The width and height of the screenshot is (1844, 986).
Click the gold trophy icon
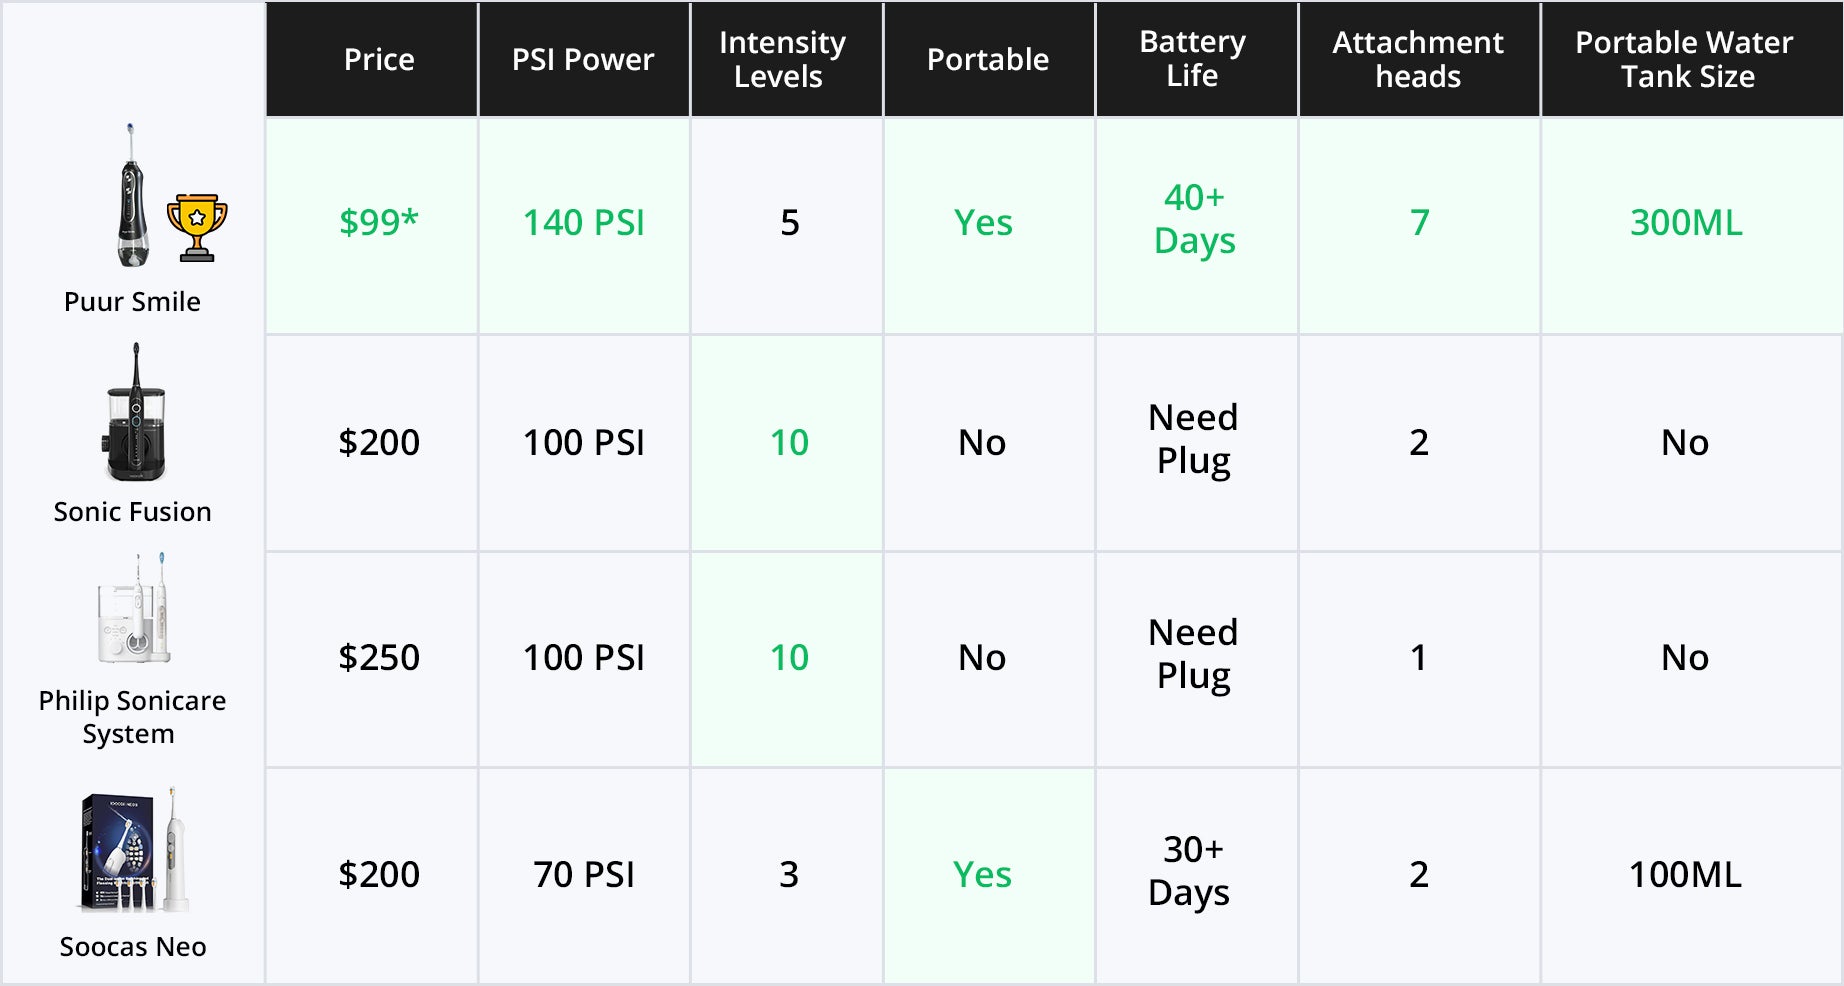pos(197,227)
